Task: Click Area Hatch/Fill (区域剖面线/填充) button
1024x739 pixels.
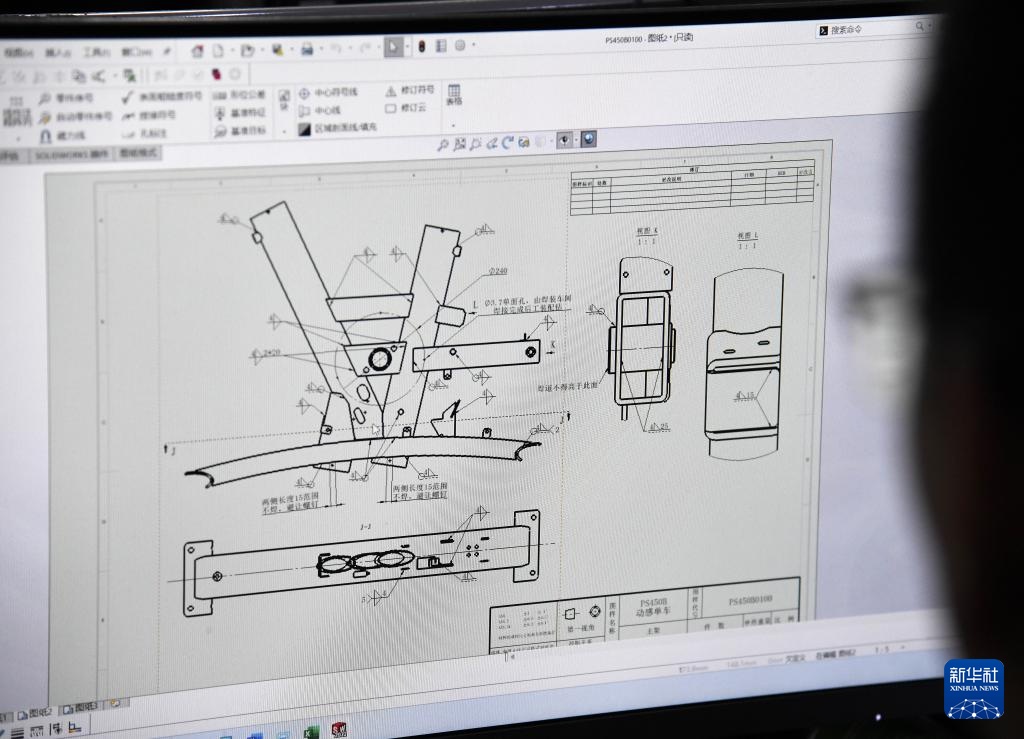Action: [x=337, y=128]
